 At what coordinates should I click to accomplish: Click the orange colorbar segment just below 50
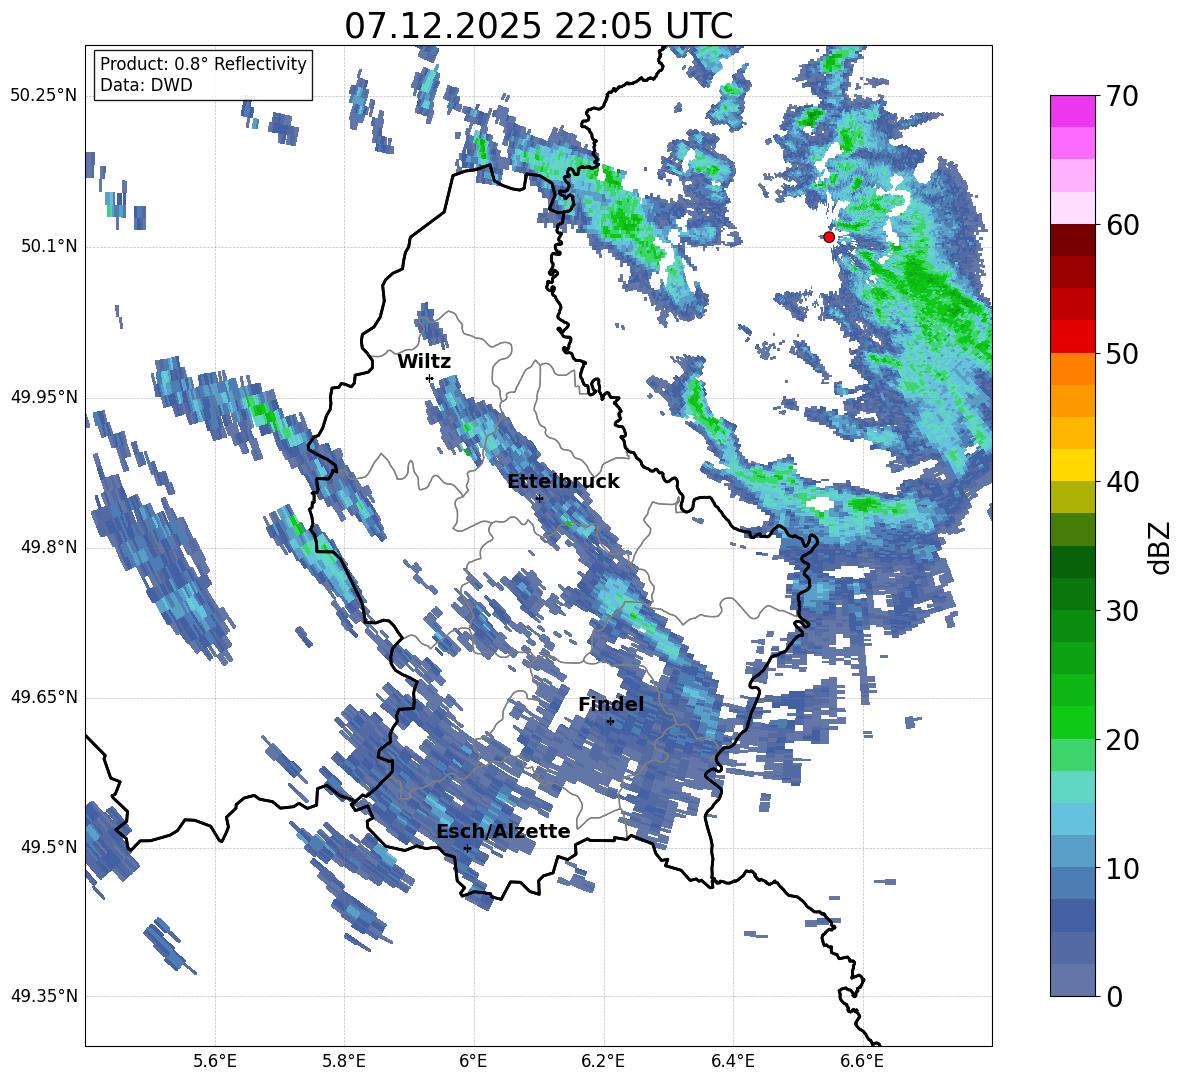point(1072,369)
